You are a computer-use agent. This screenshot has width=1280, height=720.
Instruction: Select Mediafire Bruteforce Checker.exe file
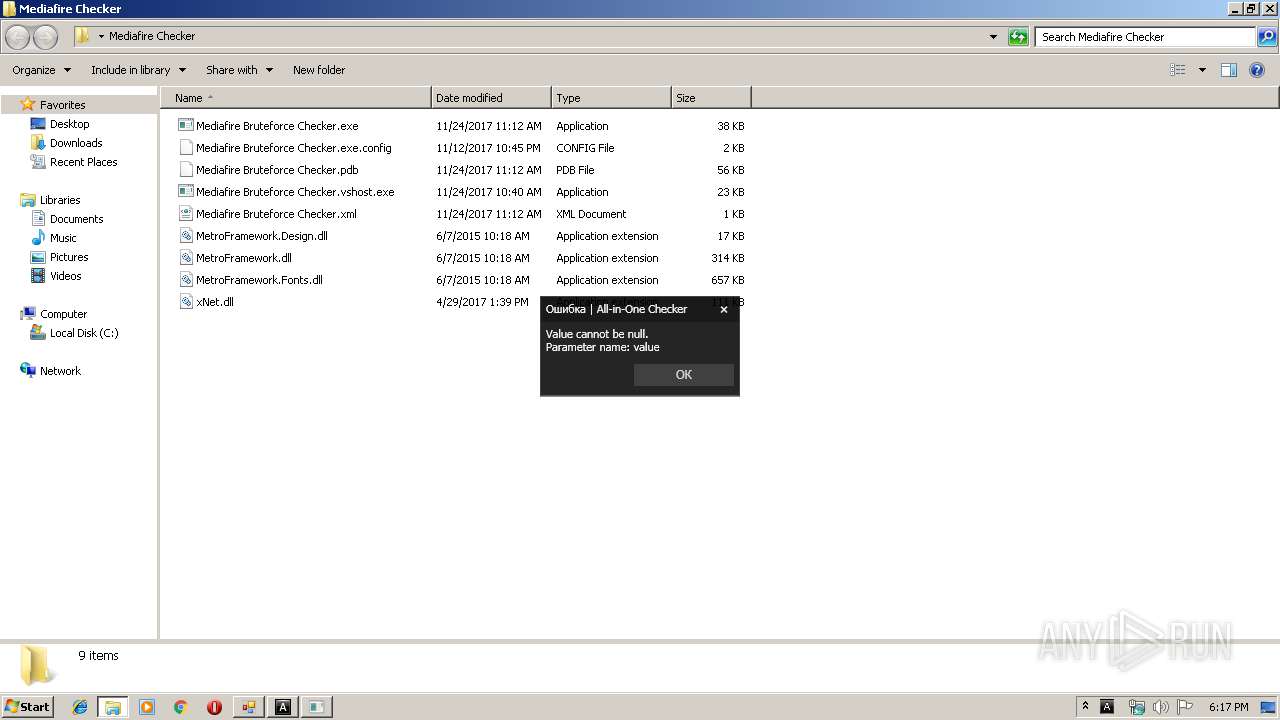click(277, 126)
